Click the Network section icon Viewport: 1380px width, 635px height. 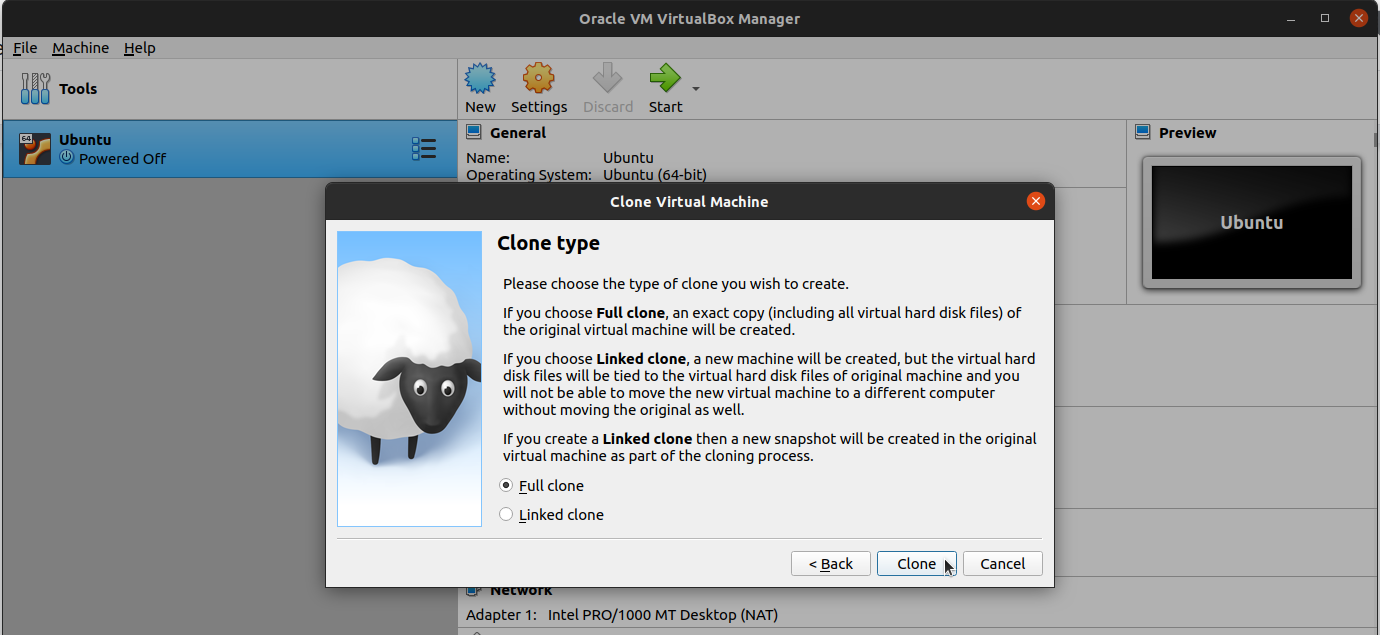474,591
